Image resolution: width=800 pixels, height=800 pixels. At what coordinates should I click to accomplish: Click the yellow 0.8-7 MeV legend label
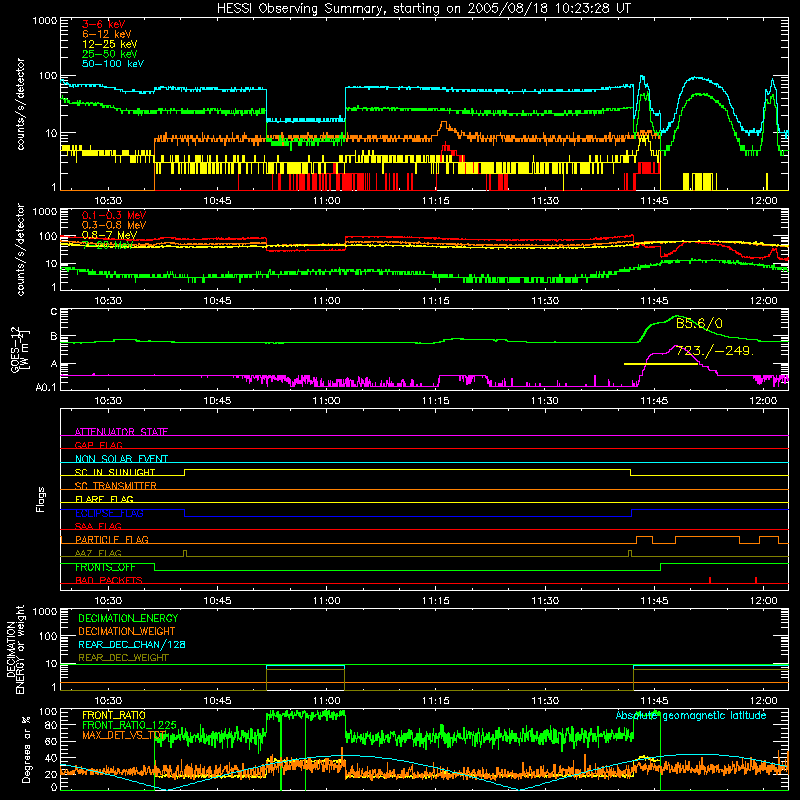point(109,235)
